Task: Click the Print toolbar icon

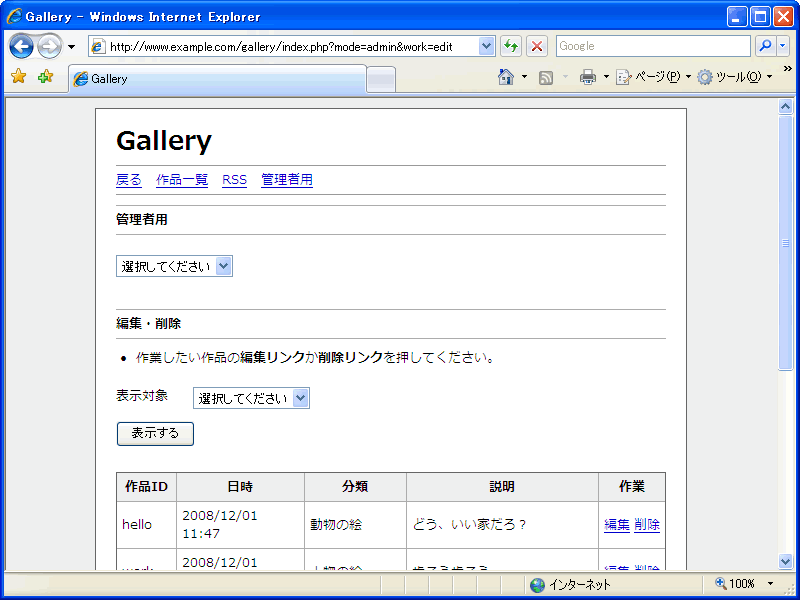Action: (588, 77)
